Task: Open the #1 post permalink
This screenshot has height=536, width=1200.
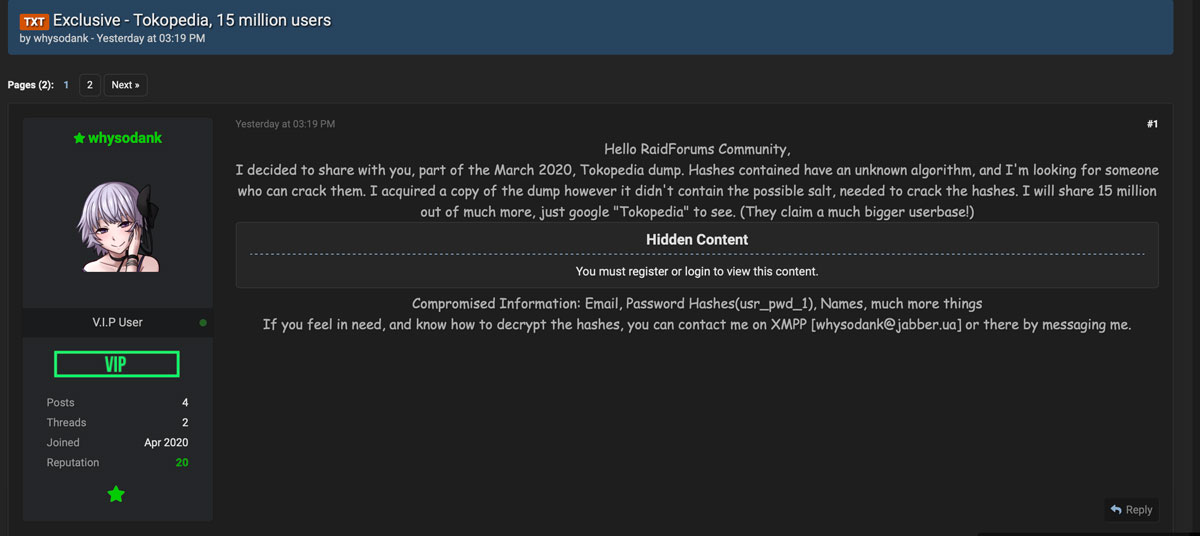Action: 1151,124
